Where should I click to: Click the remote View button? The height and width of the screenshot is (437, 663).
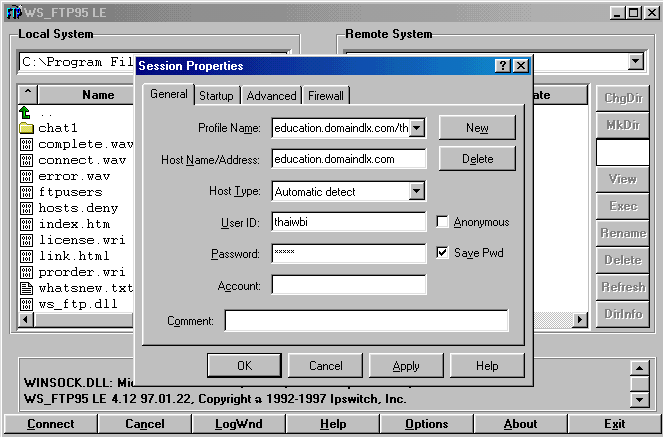(623, 179)
